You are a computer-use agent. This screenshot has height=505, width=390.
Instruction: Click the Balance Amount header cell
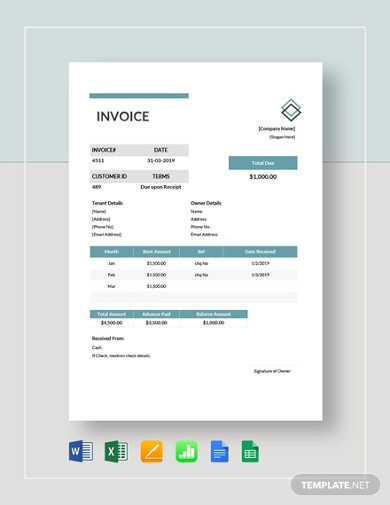coord(214,314)
